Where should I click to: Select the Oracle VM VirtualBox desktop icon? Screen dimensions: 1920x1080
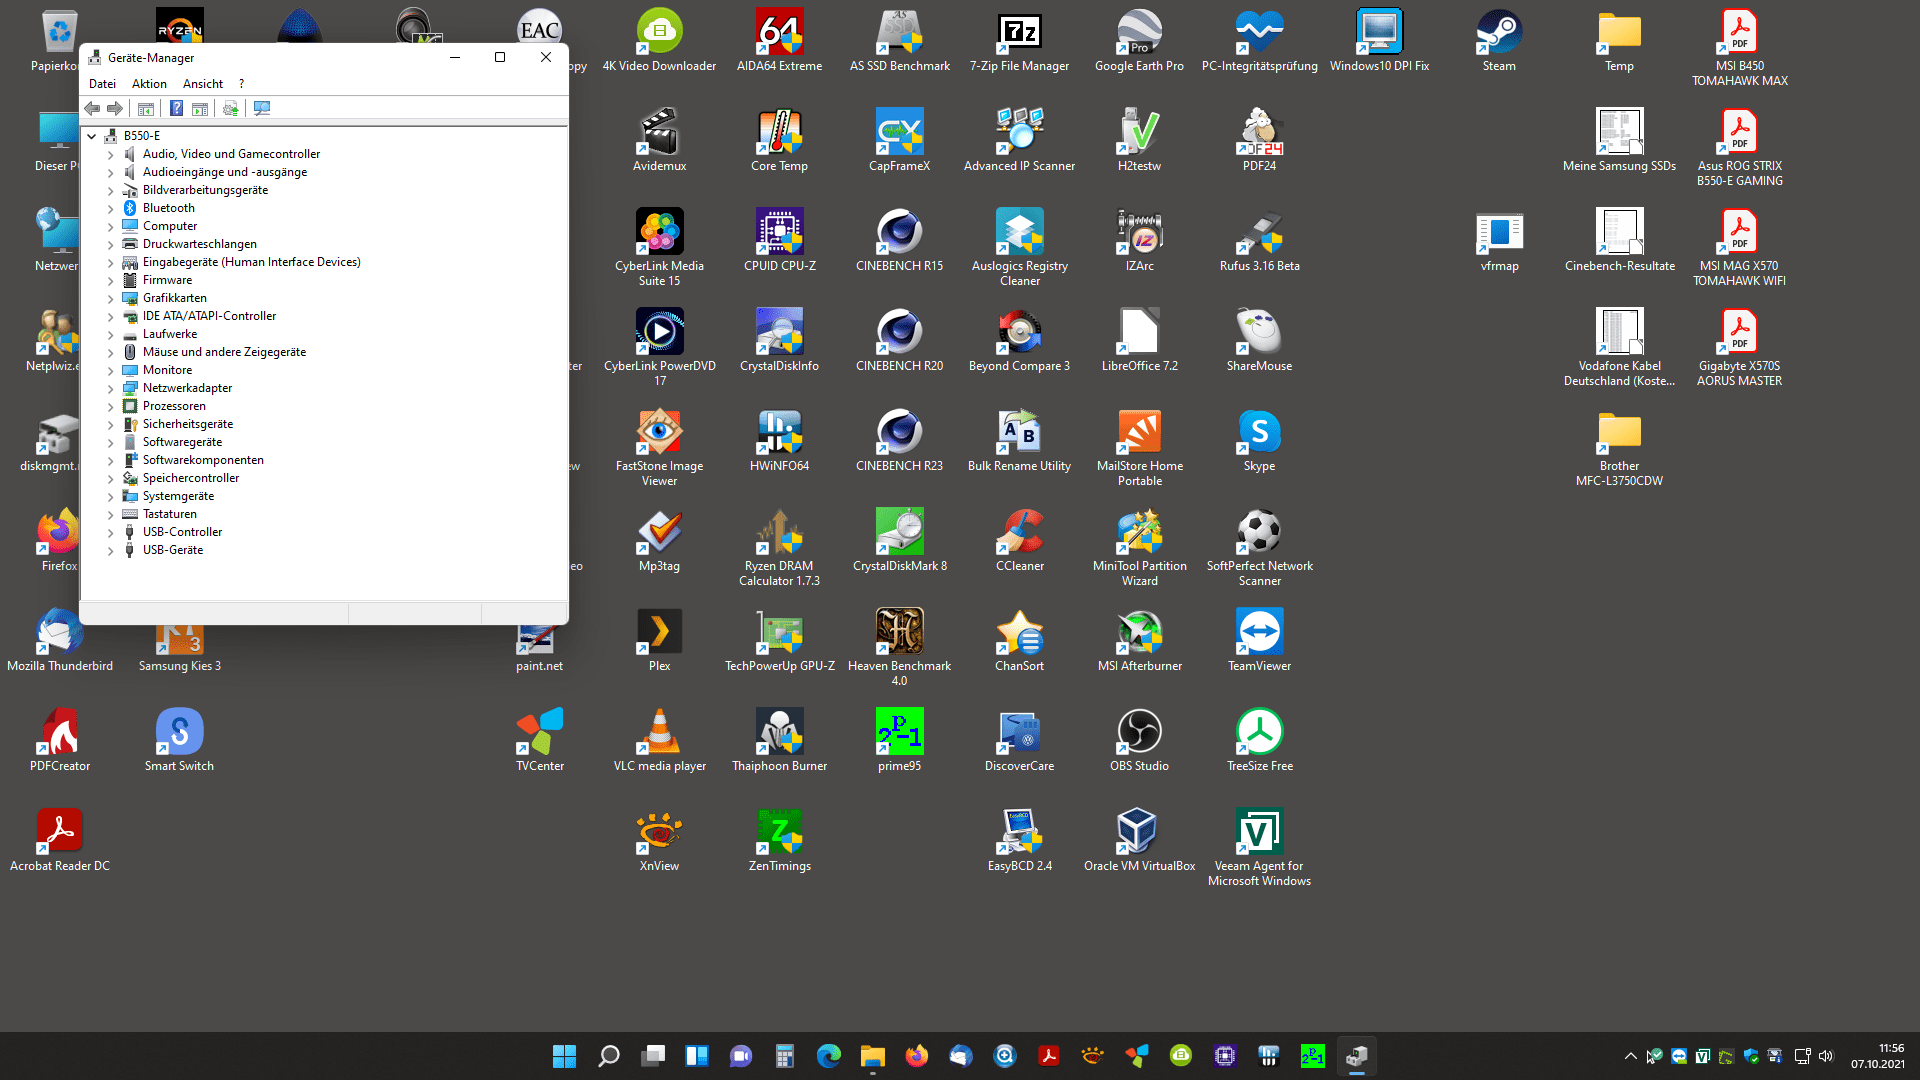1140,841
